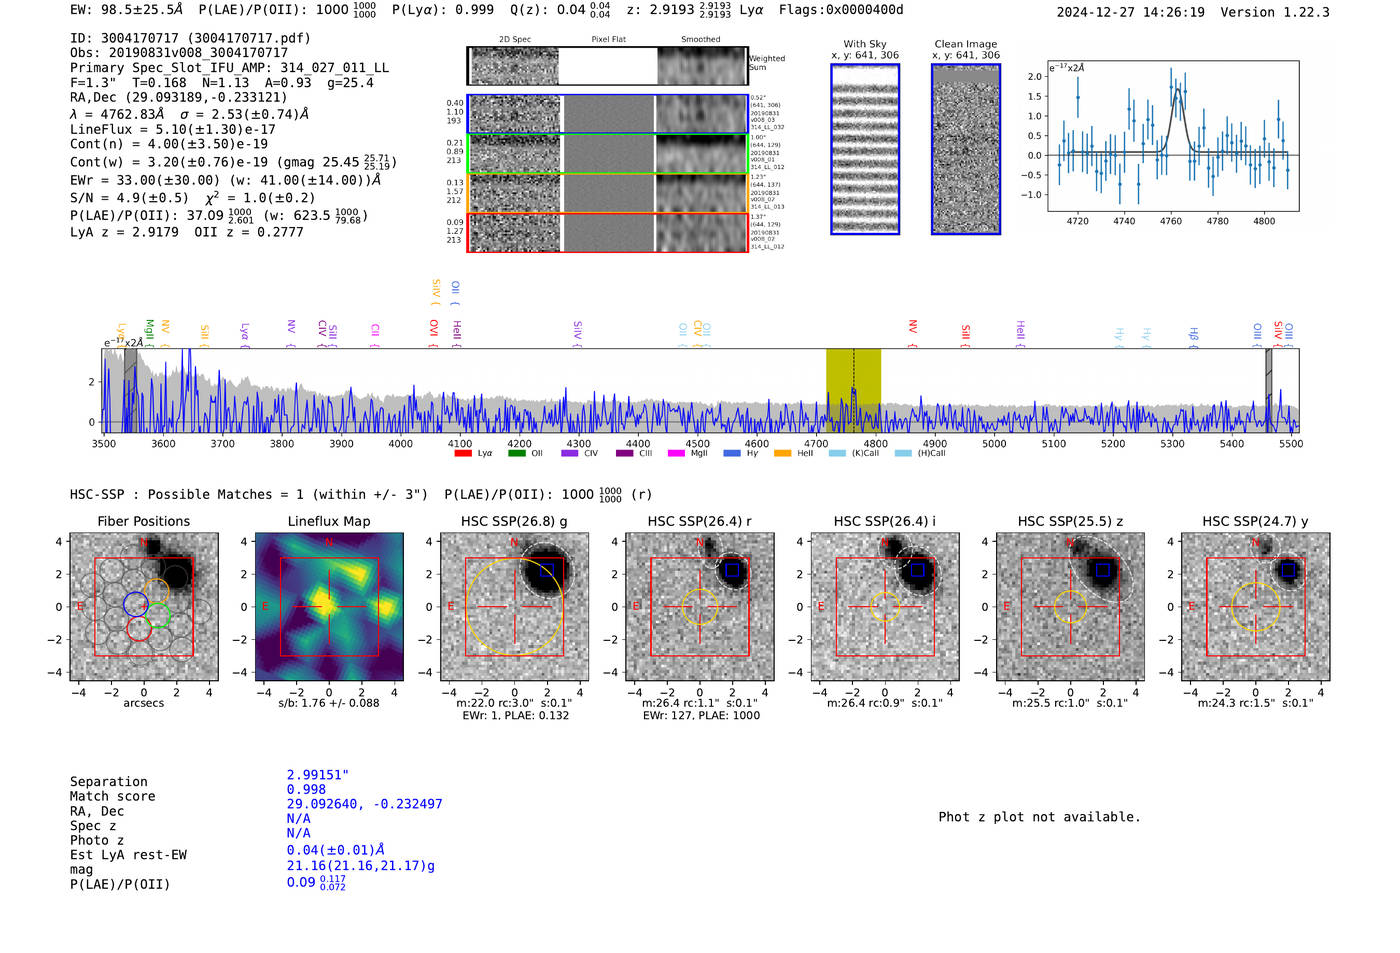Select the HSC SSP(24.7) y image
Screen dimensions: 1400x953
tap(1255, 606)
